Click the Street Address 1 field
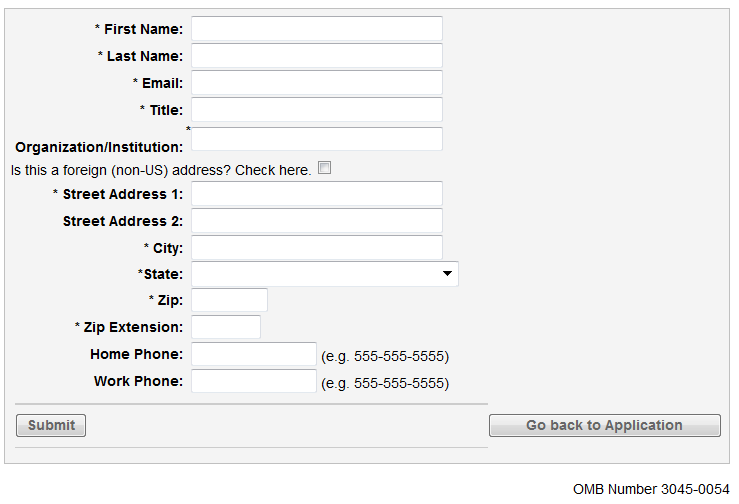 [316, 194]
